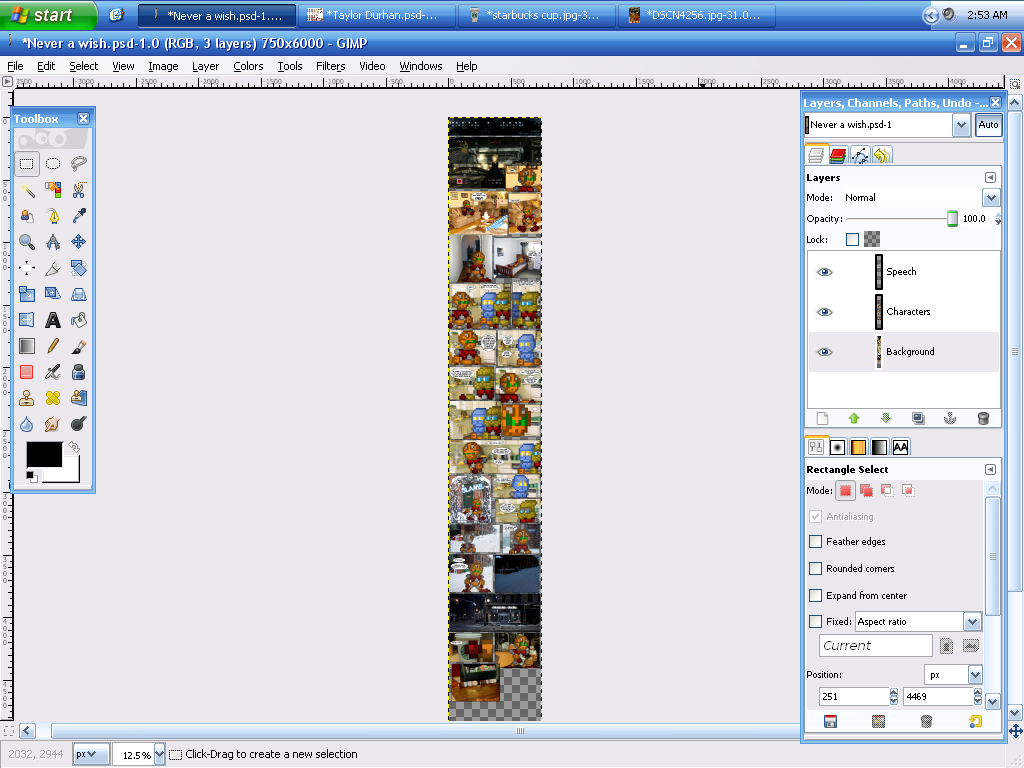The image size is (1024, 768).
Task: Open the Layer menu
Action: 205,66
